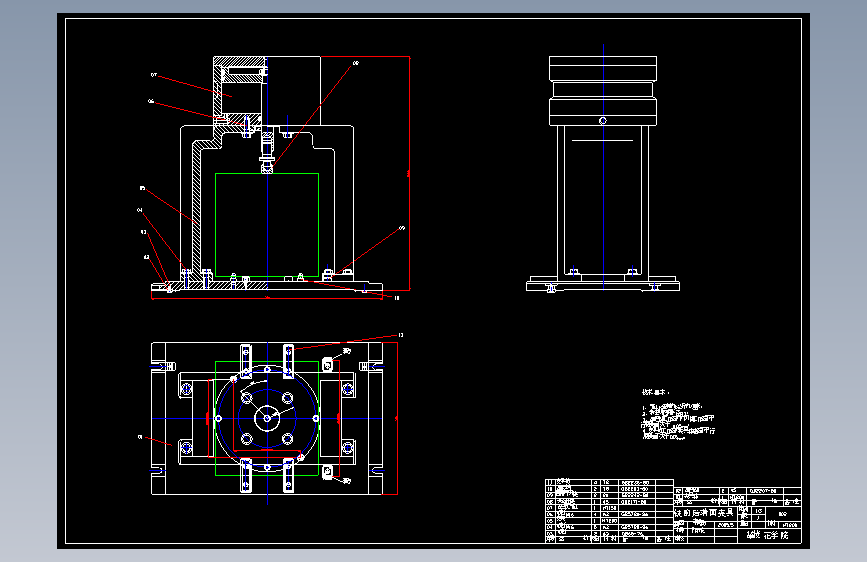
Task: Click part balloon label 01 in plan view
Action: tap(140, 437)
